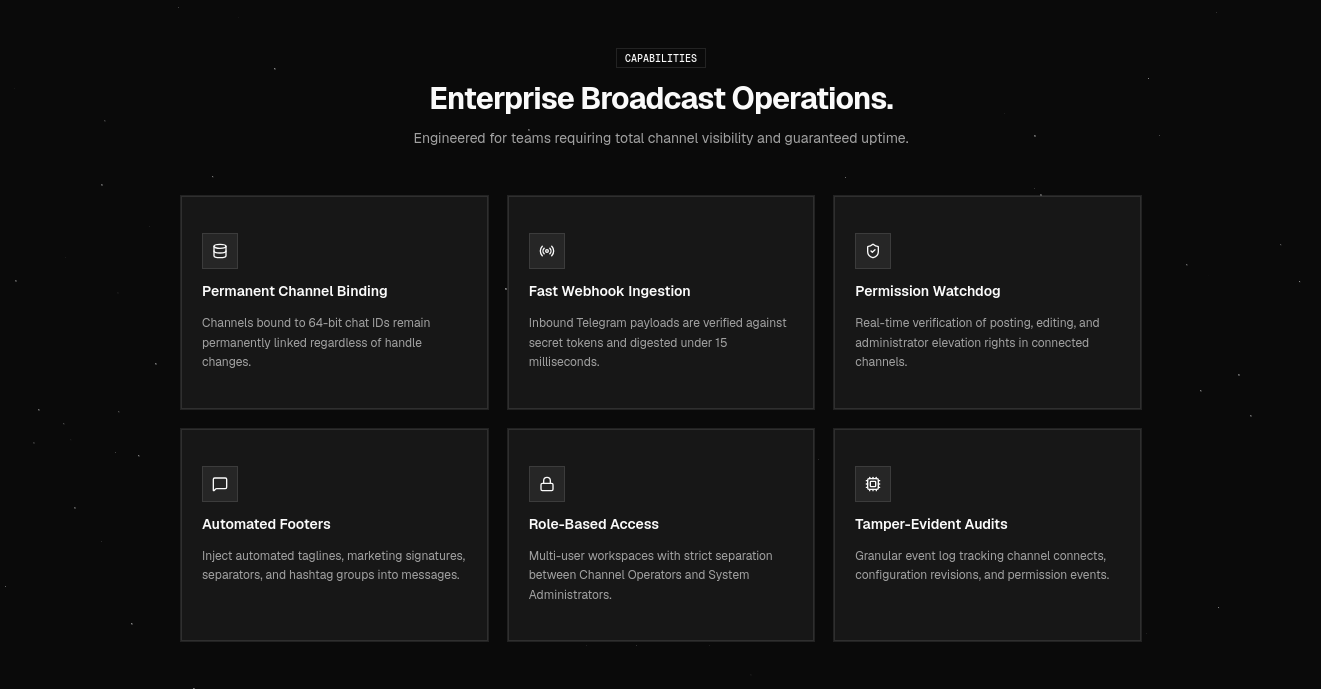Click the message bubble icon above Automated Footers
The image size is (1321, 689).
(220, 484)
